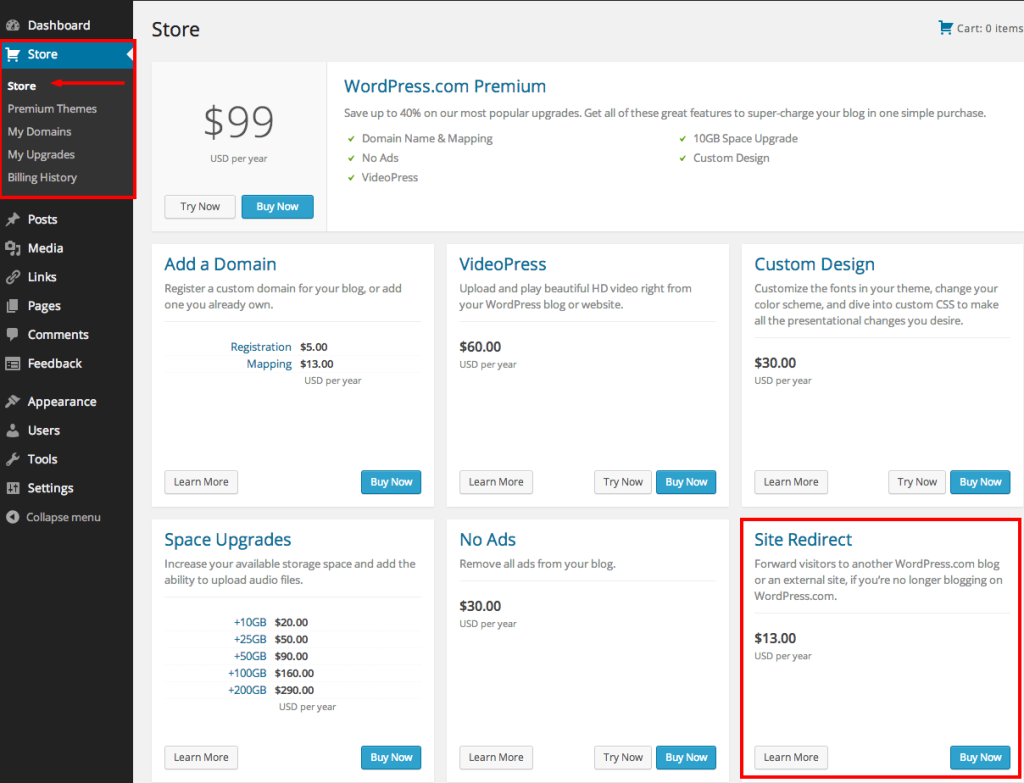Click the Pages icon in sidebar
1024x783 pixels.
click(12, 306)
